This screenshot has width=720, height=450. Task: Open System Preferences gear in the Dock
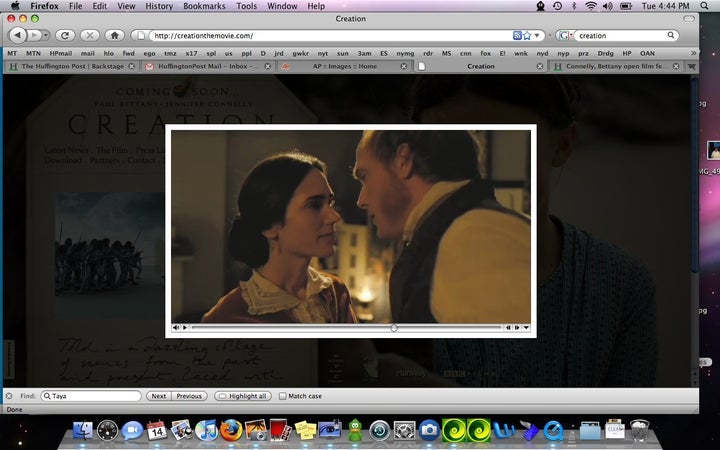click(405, 431)
